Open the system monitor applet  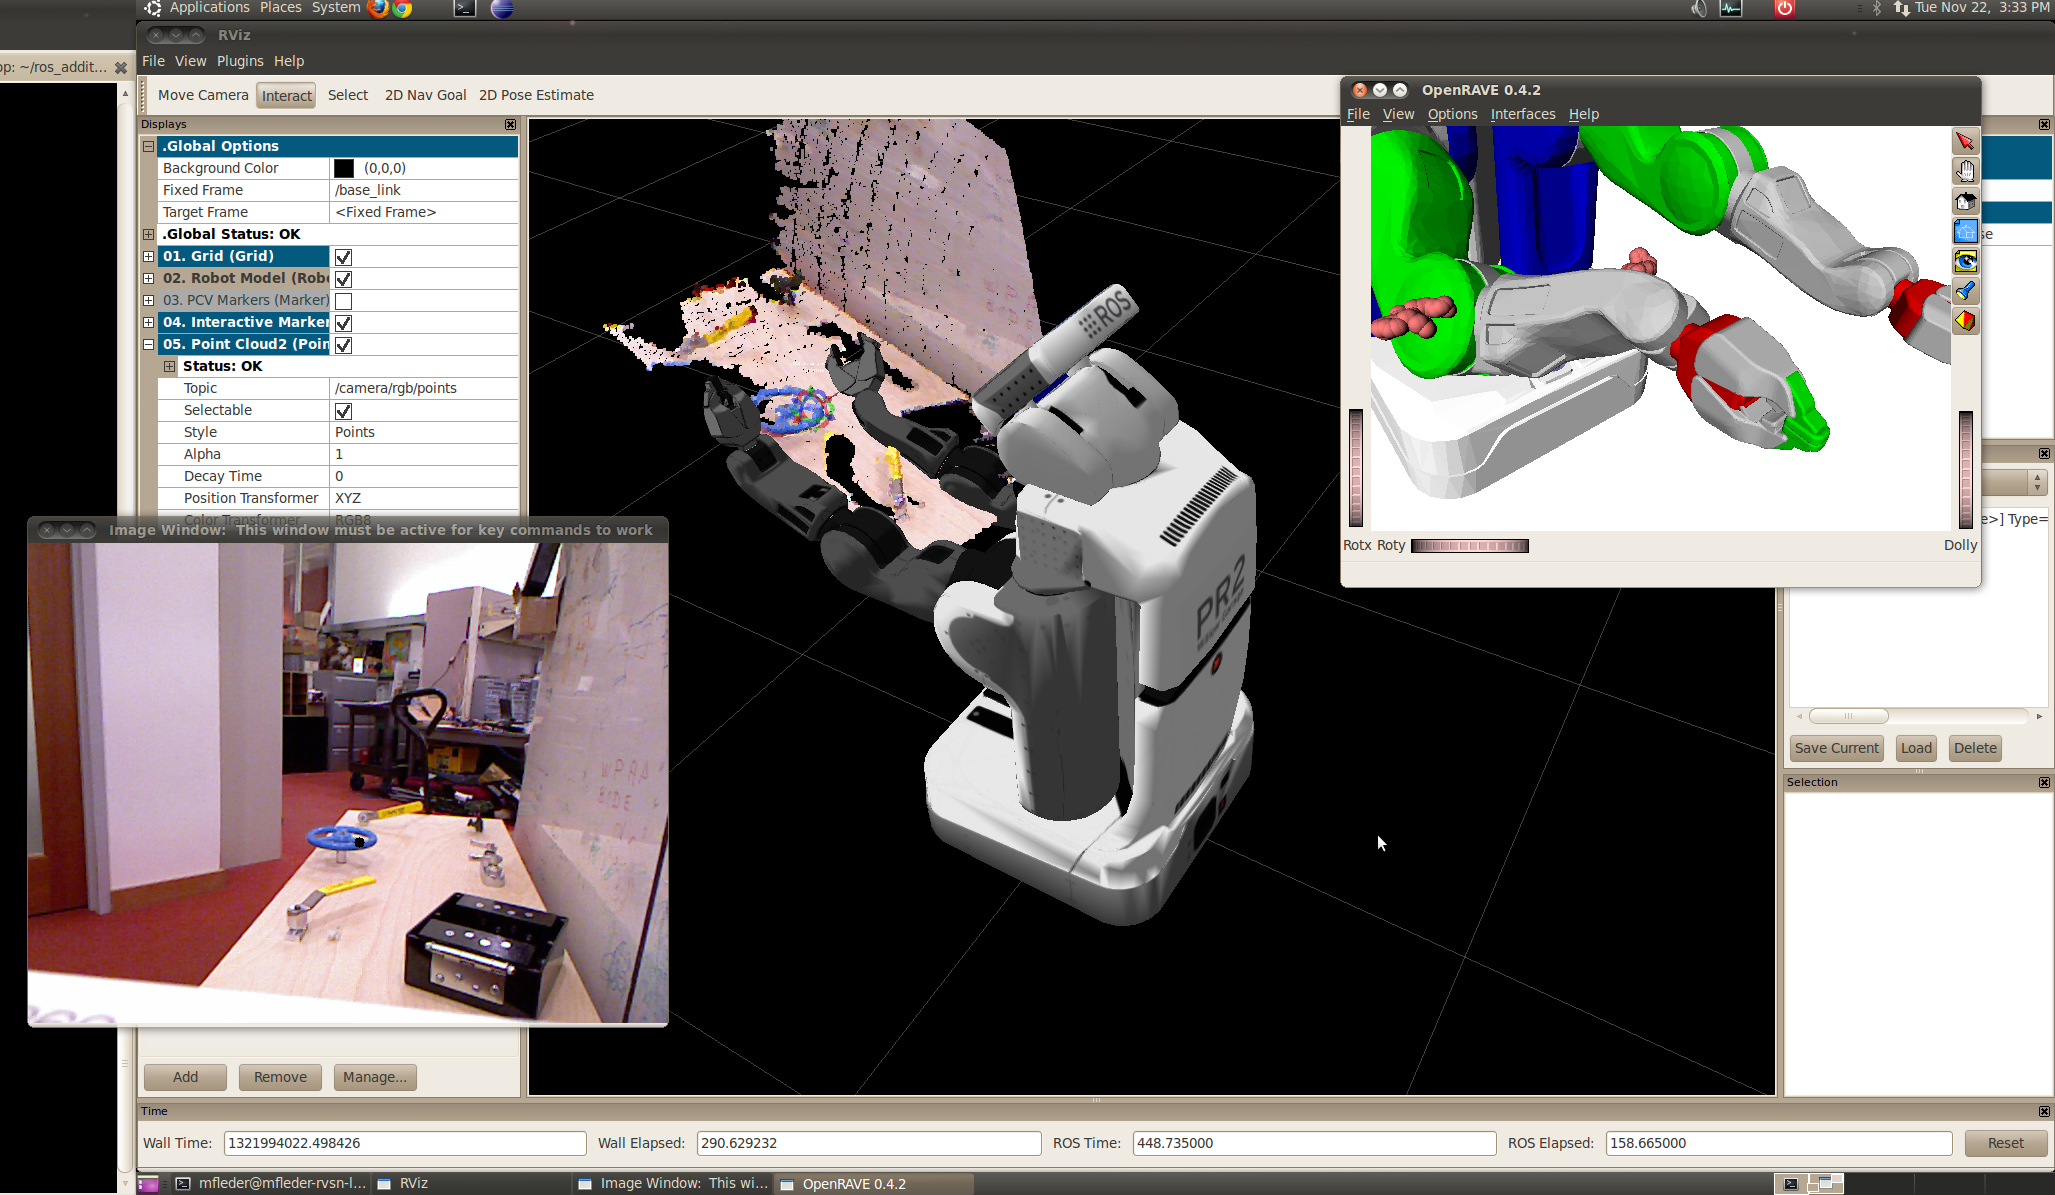[x=1731, y=9]
